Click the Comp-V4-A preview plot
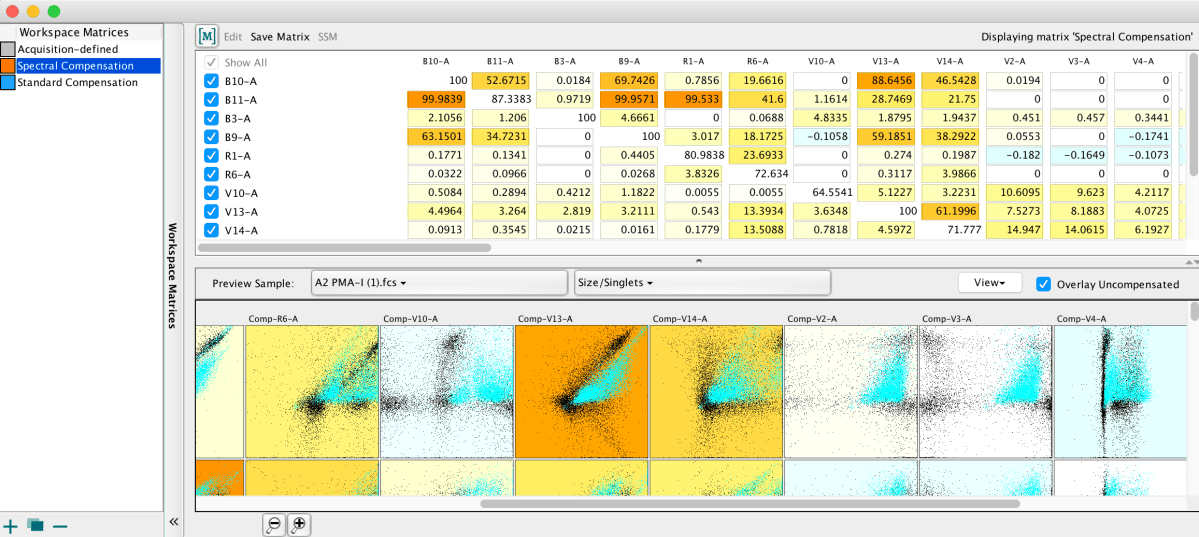 [x=1119, y=390]
